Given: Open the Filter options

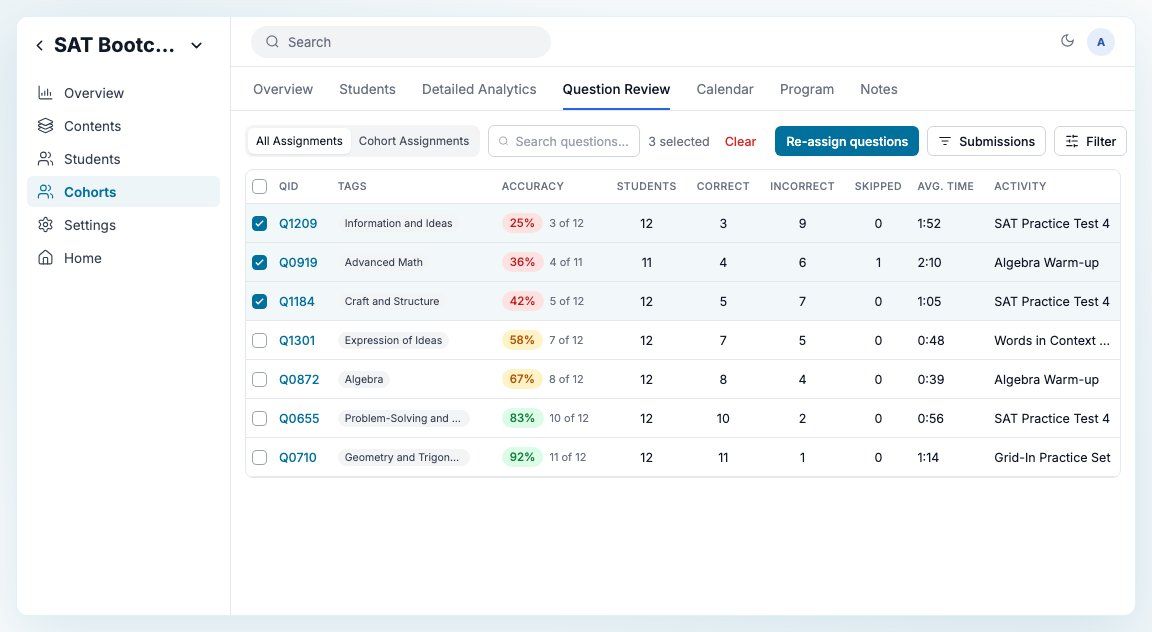Looking at the screenshot, I should pyautogui.click(x=1090, y=141).
